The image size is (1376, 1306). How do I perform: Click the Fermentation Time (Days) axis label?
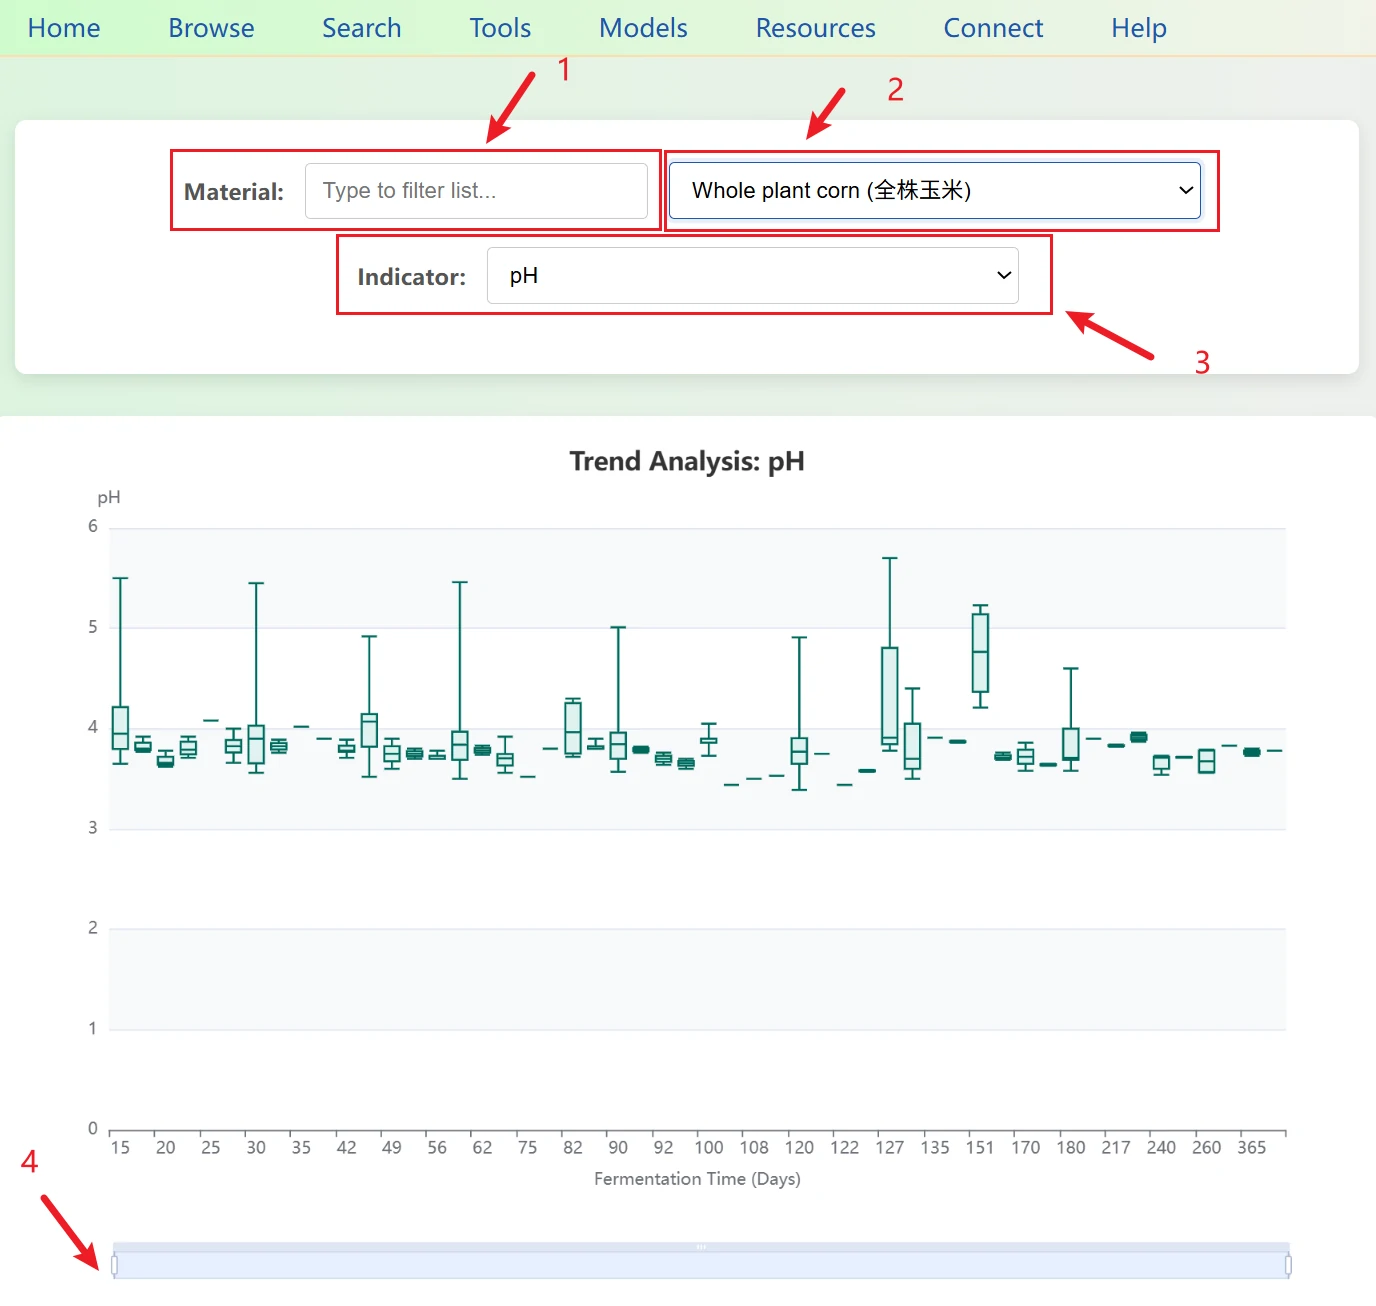pos(697,1179)
